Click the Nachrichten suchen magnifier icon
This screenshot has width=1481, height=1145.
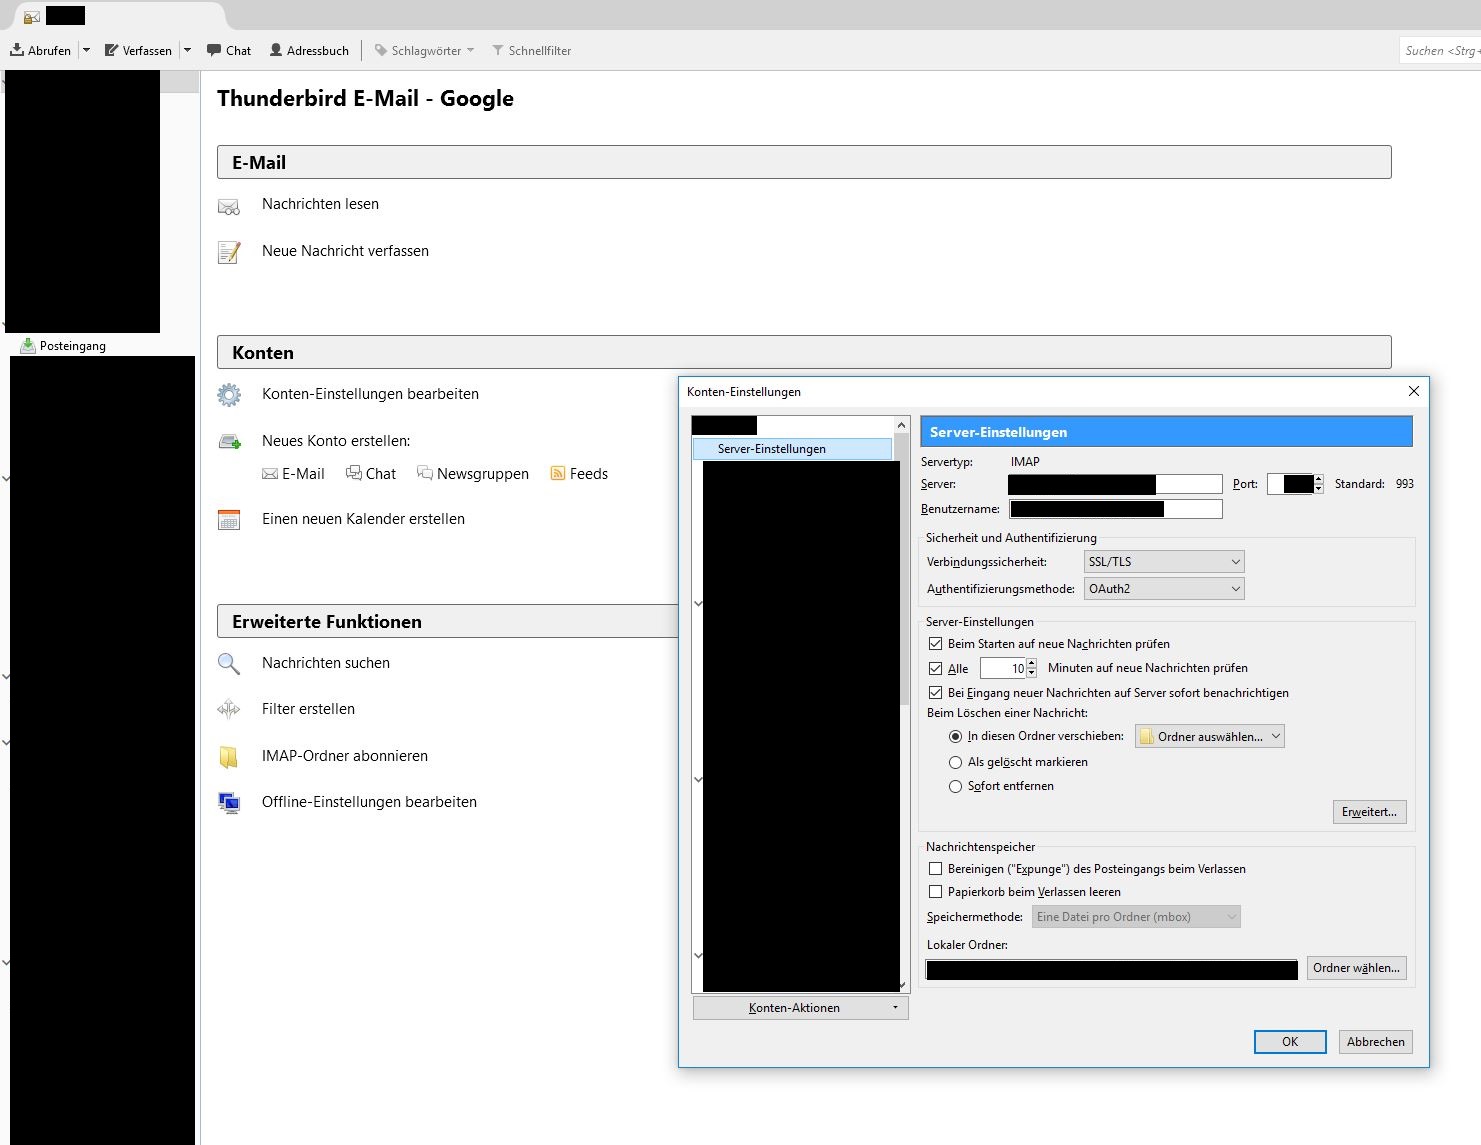click(229, 664)
